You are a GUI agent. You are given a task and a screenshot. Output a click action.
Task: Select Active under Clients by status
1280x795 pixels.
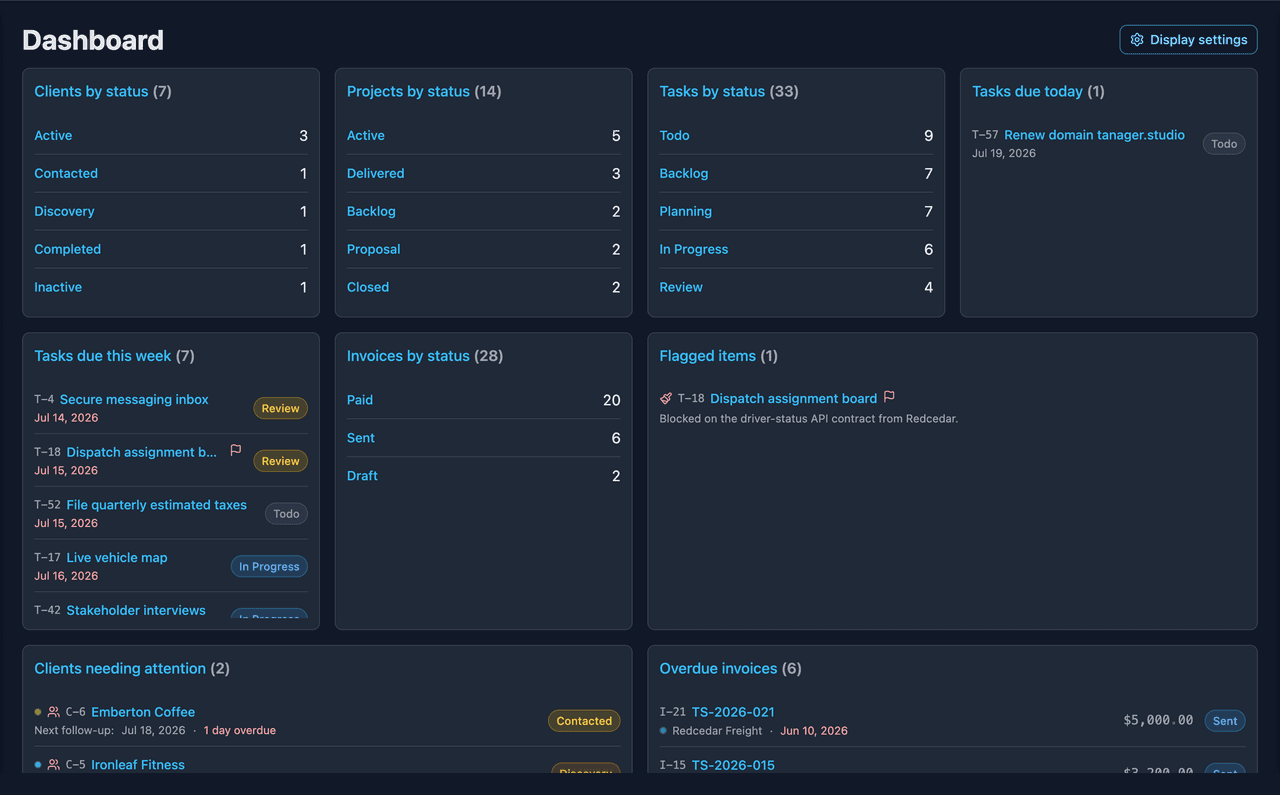53,136
